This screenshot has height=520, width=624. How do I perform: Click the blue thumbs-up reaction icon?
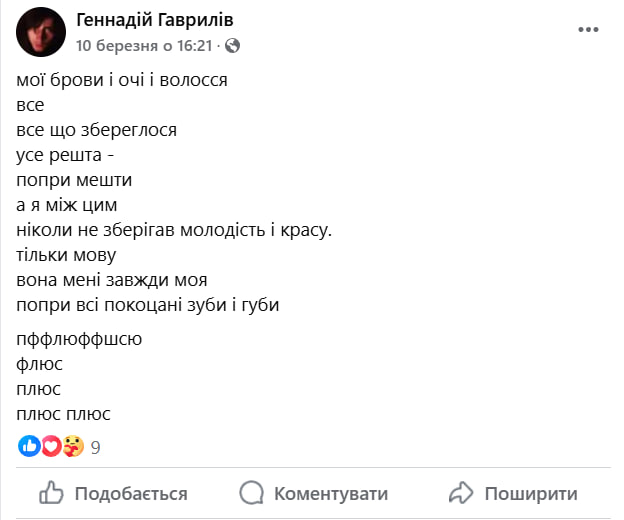[x=30, y=446]
